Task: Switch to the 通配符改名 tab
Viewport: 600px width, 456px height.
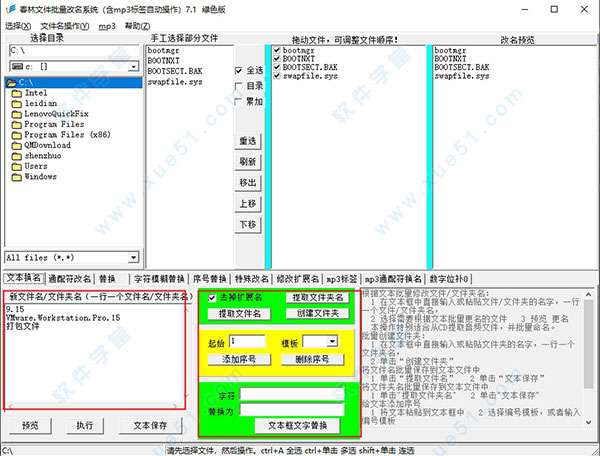Action: [x=69, y=279]
